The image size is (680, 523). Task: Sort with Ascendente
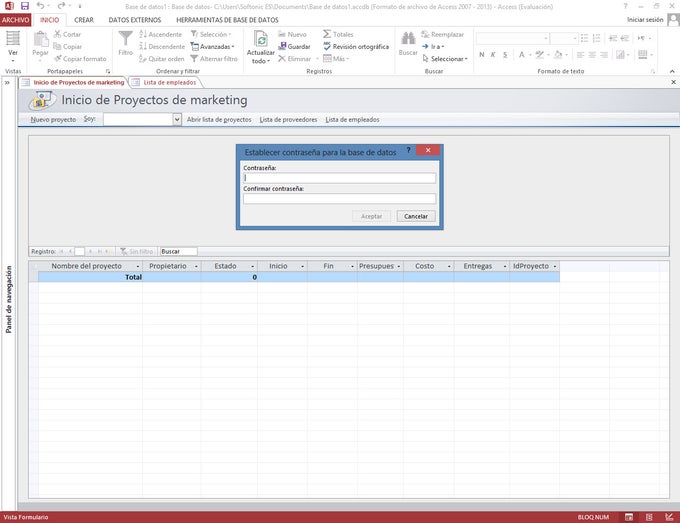pos(160,34)
